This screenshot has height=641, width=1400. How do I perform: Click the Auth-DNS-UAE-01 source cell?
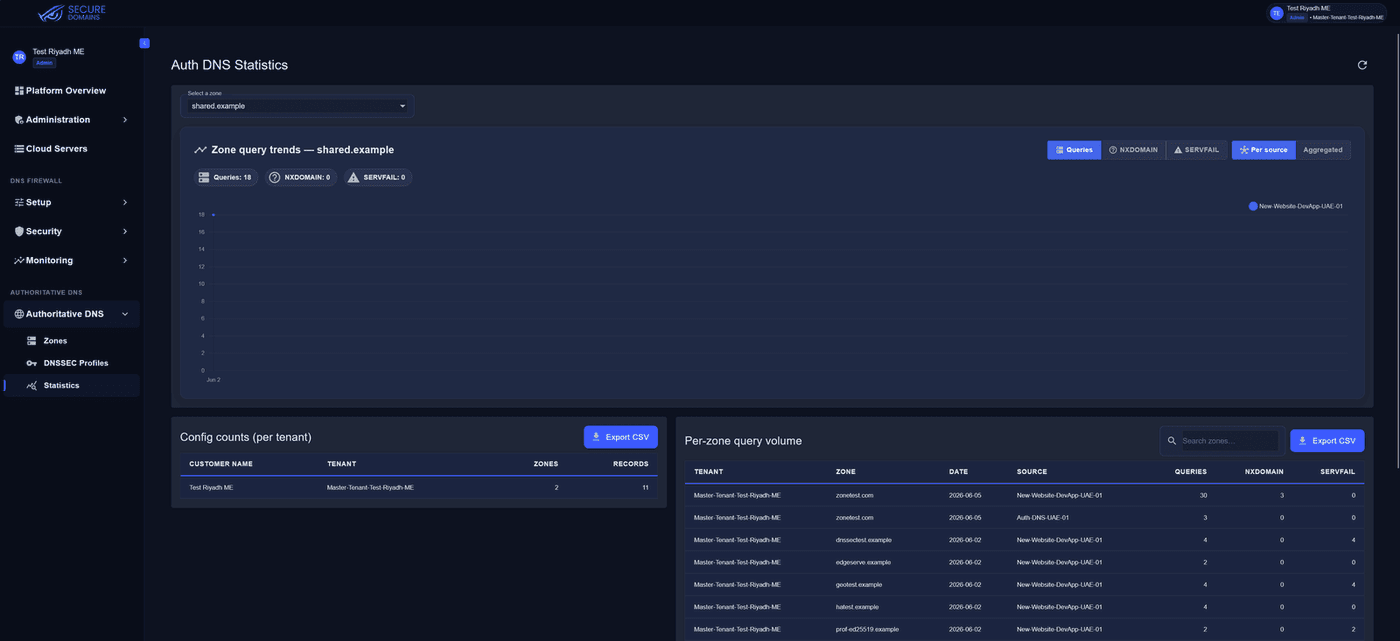pyautogui.click(x=1043, y=518)
